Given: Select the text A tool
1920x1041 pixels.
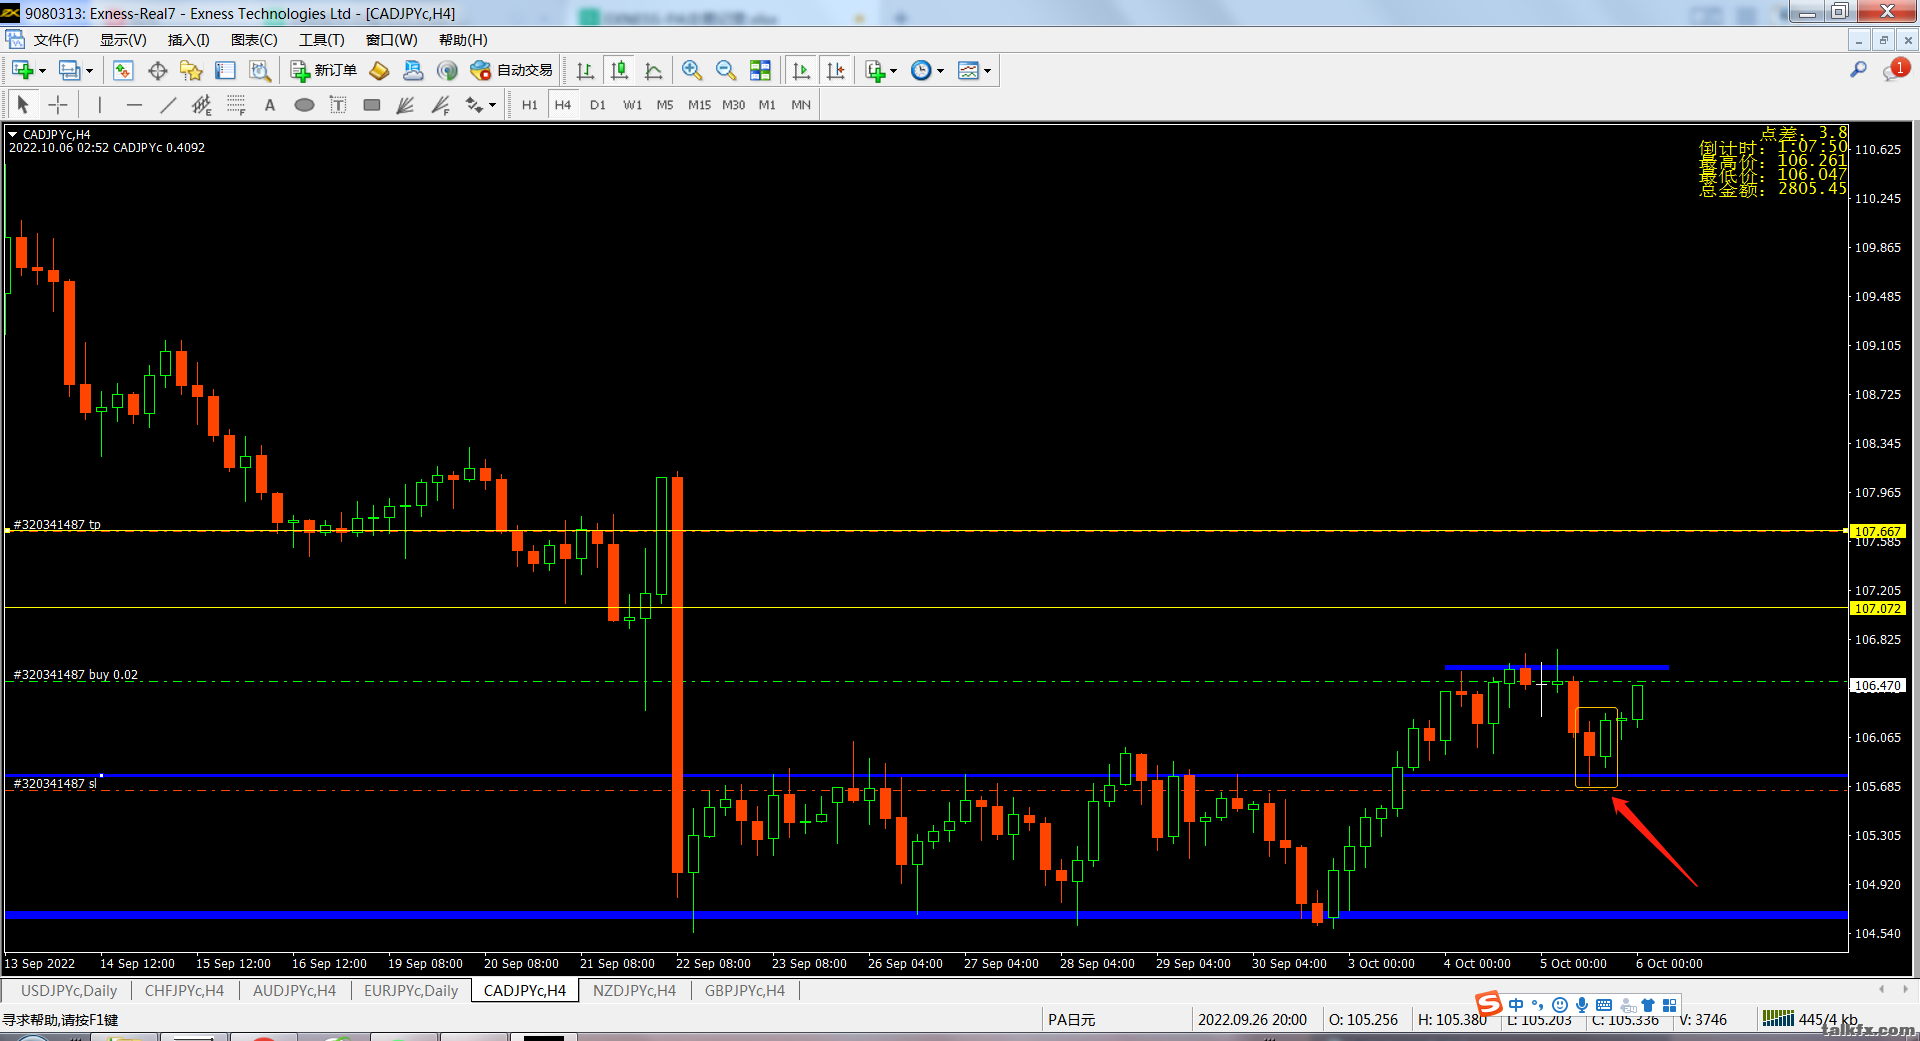Looking at the screenshot, I should [269, 104].
